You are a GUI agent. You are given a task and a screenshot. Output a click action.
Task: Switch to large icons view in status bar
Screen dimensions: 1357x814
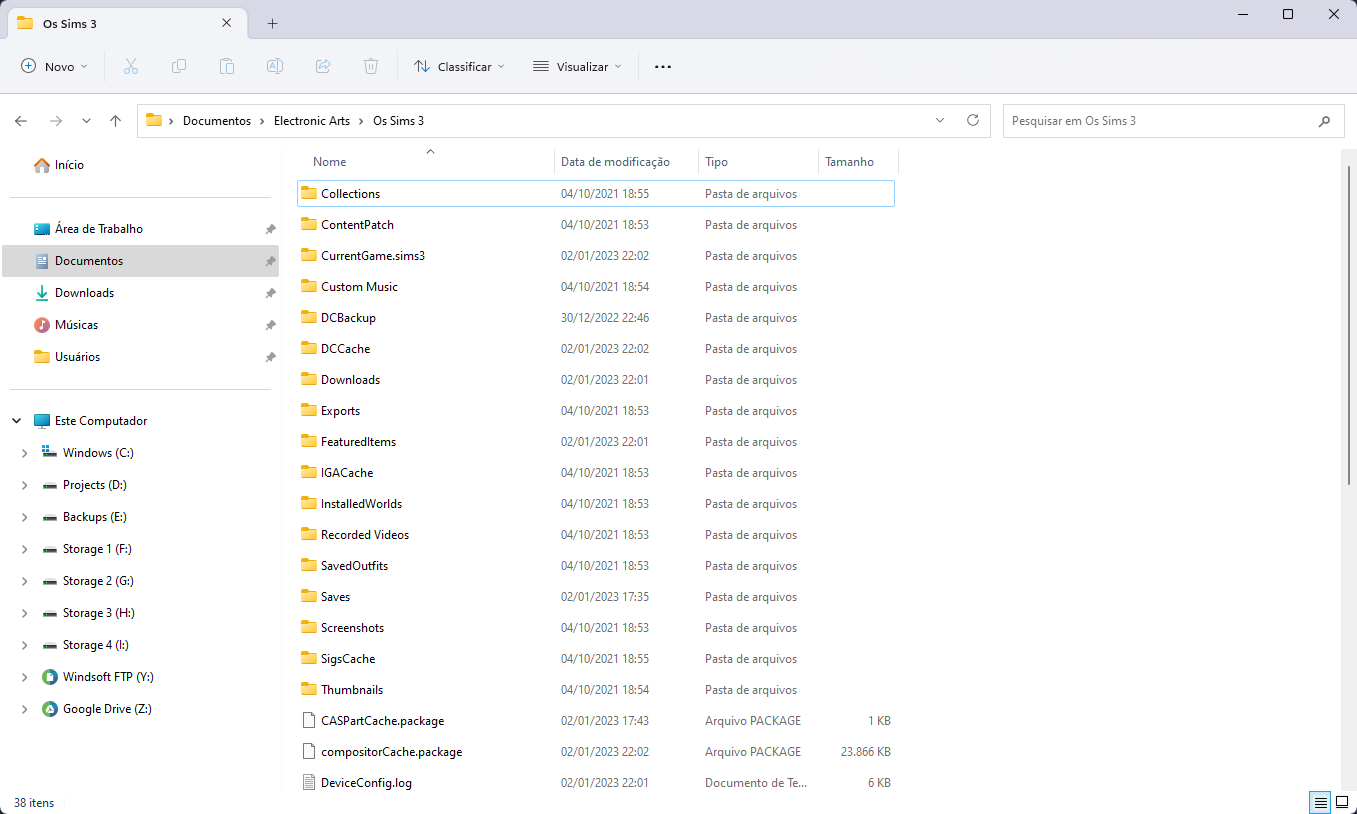[1342, 802]
